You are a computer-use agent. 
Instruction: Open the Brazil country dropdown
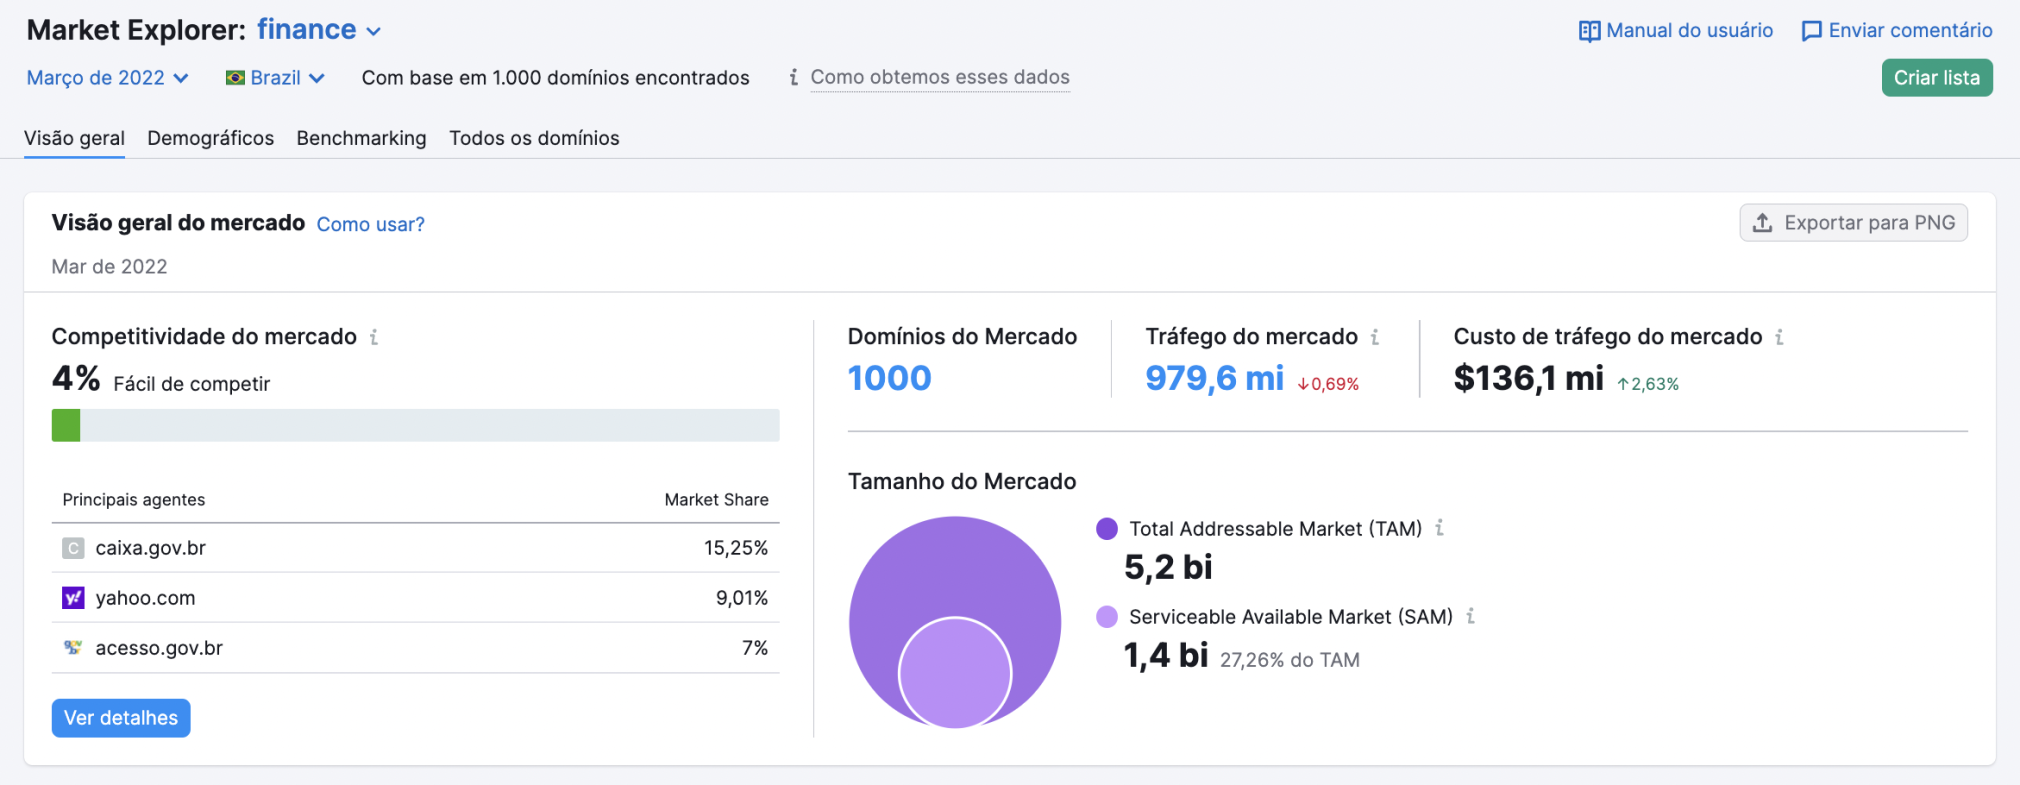coord(276,78)
